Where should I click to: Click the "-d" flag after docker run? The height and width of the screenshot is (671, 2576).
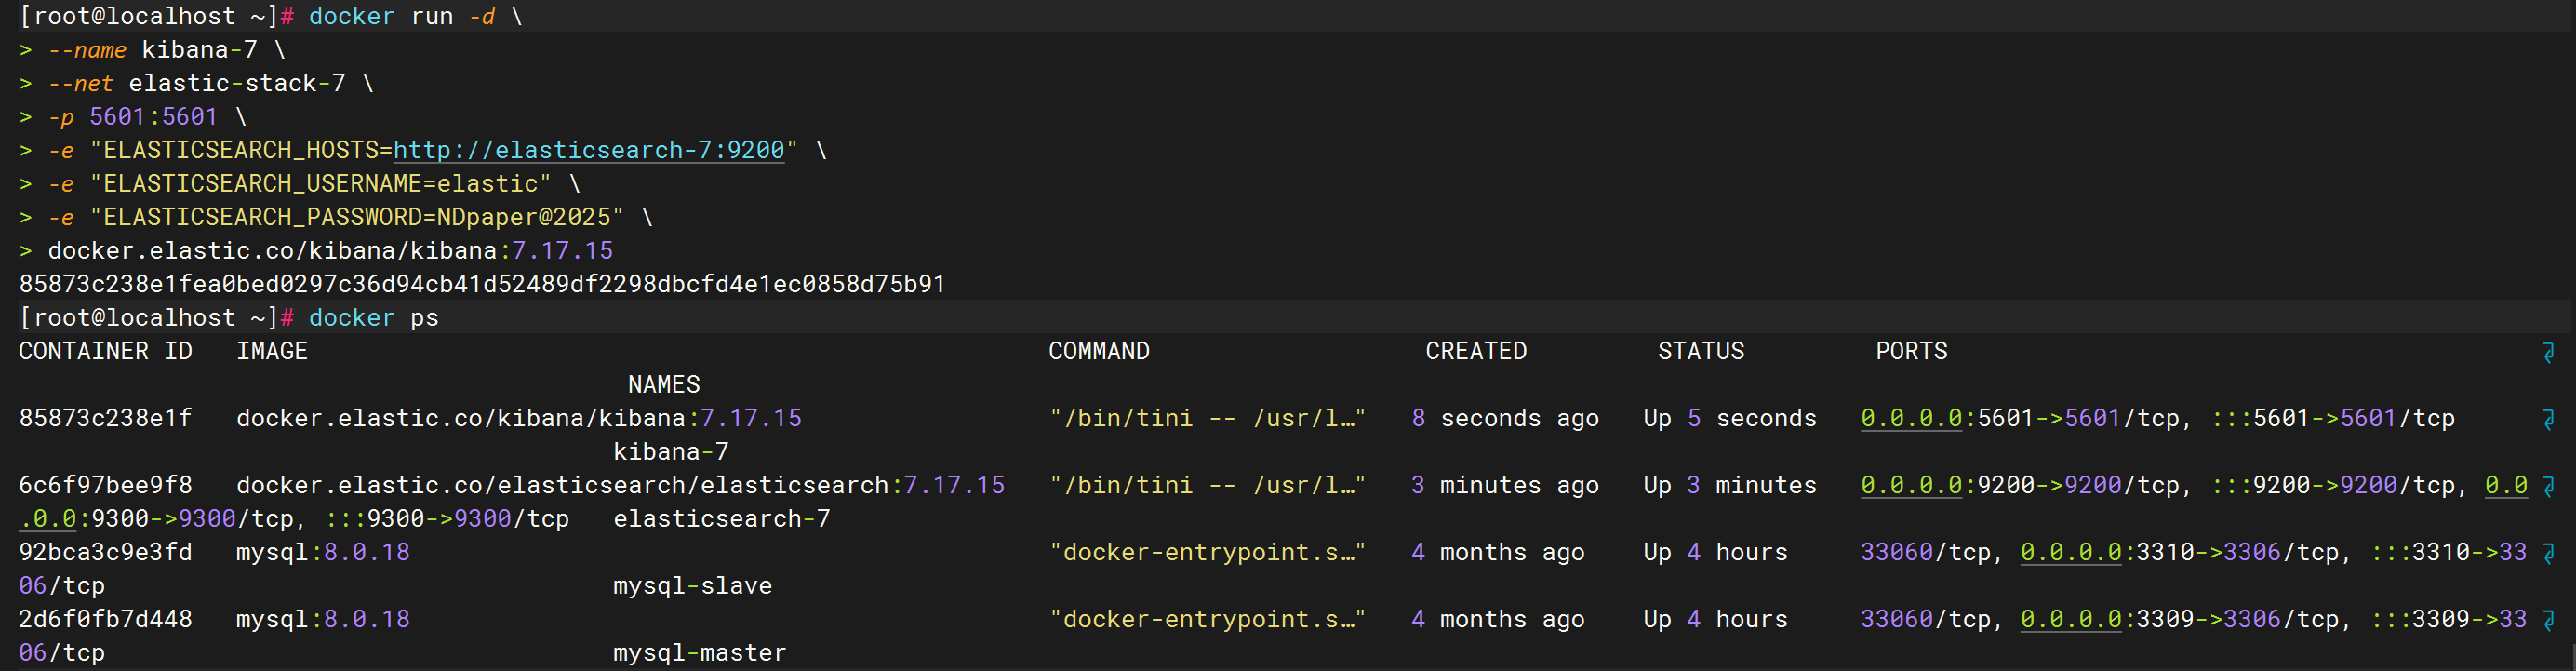(481, 17)
